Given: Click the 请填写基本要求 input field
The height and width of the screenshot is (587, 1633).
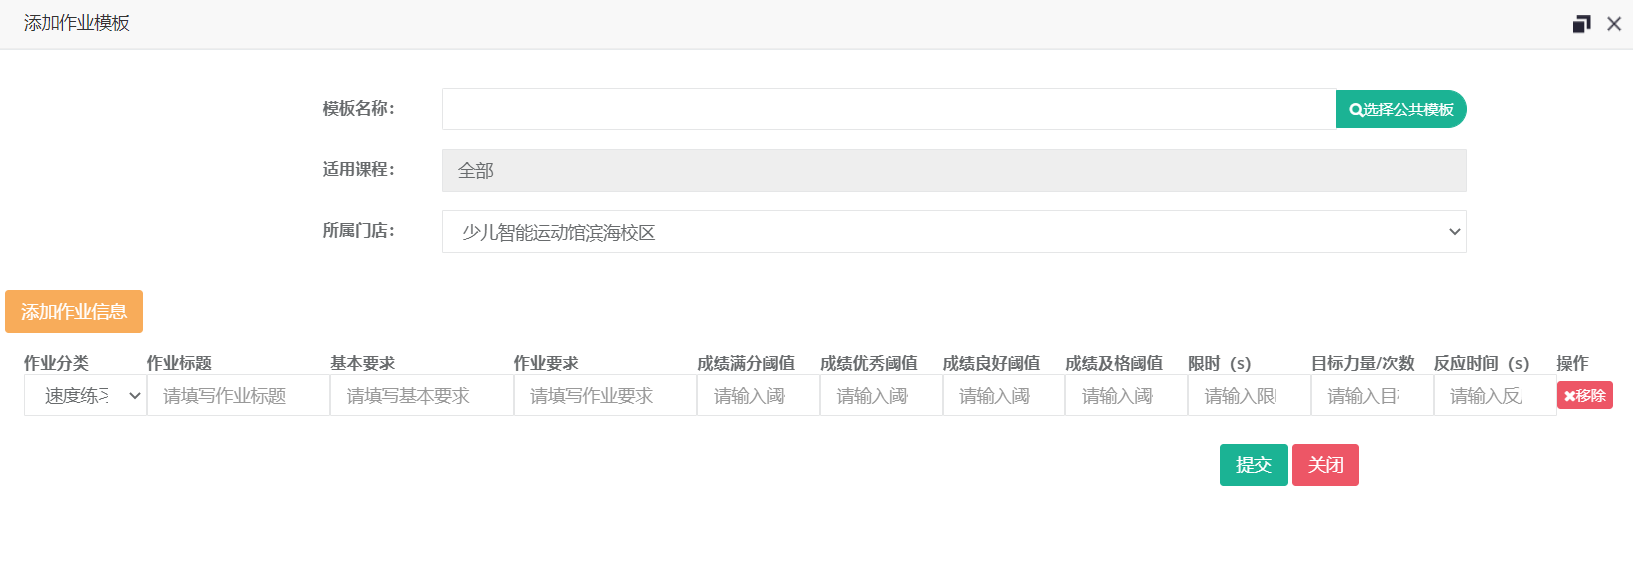Looking at the screenshot, I should pos(421,396).
